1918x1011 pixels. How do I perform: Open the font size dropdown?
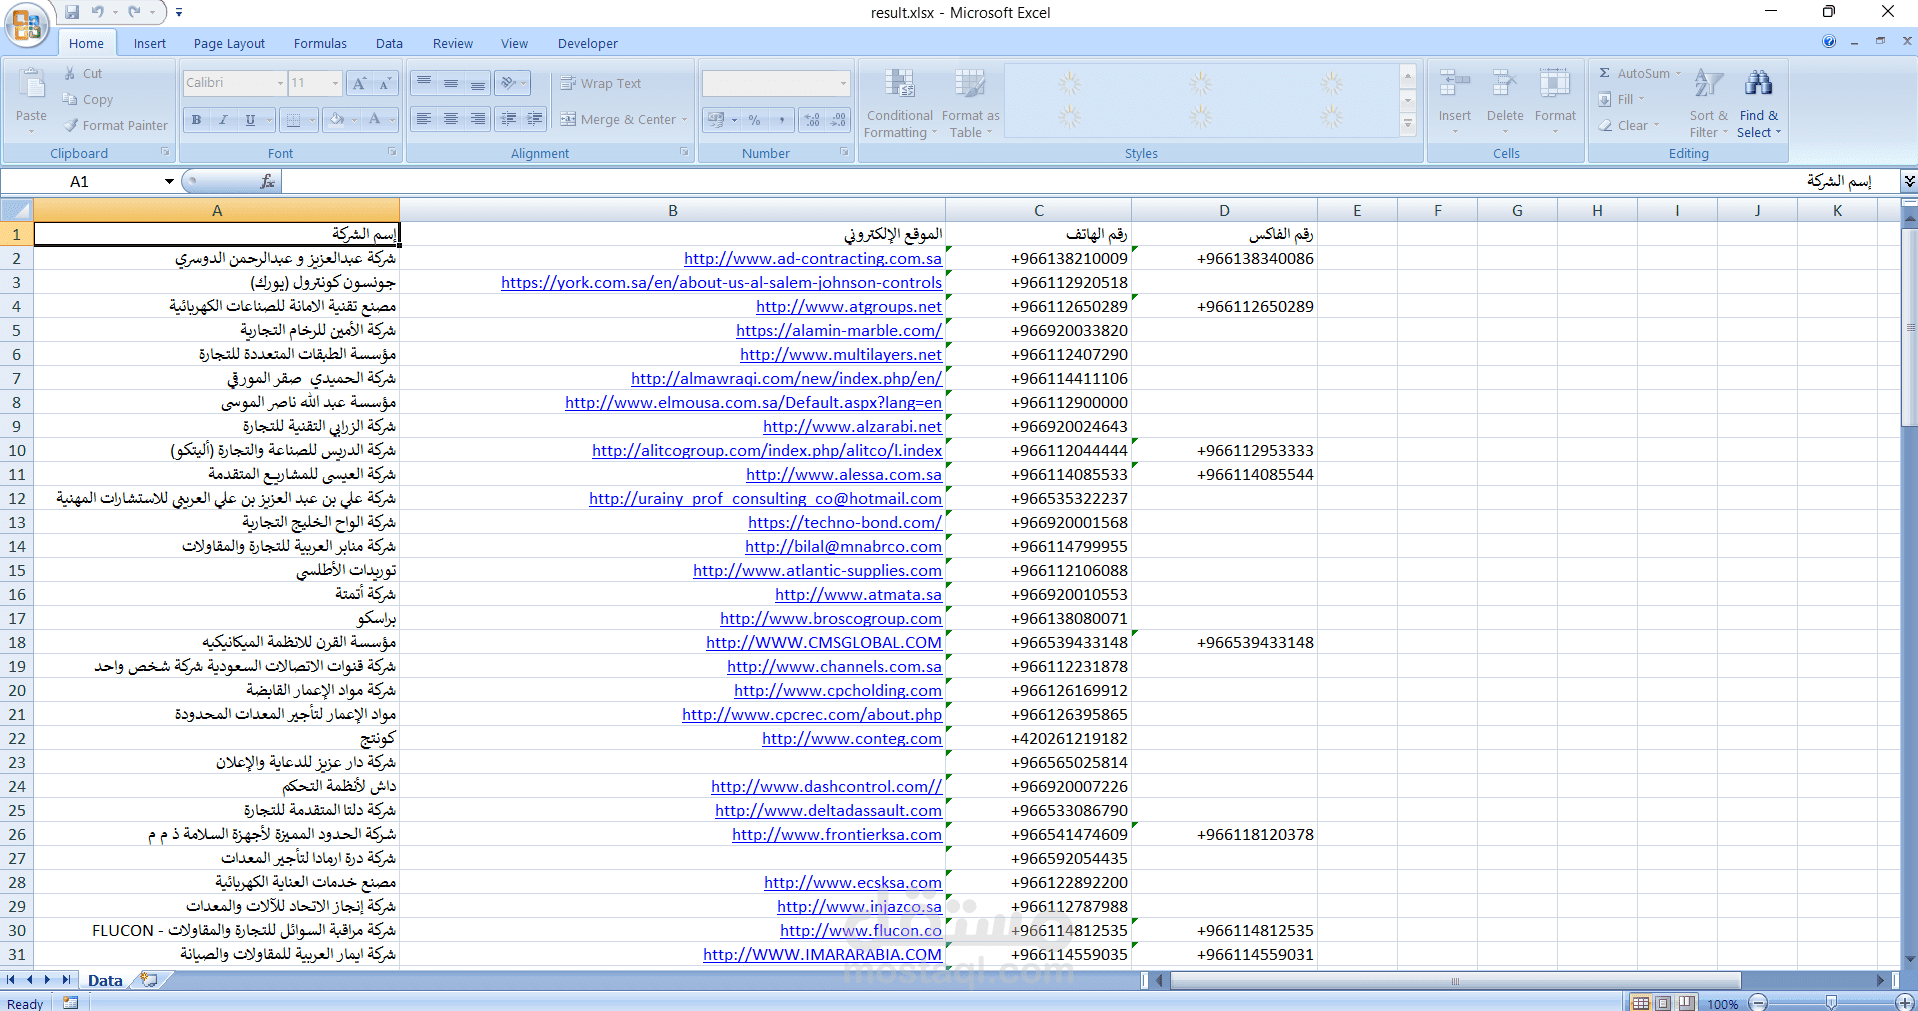click(335, 83)
